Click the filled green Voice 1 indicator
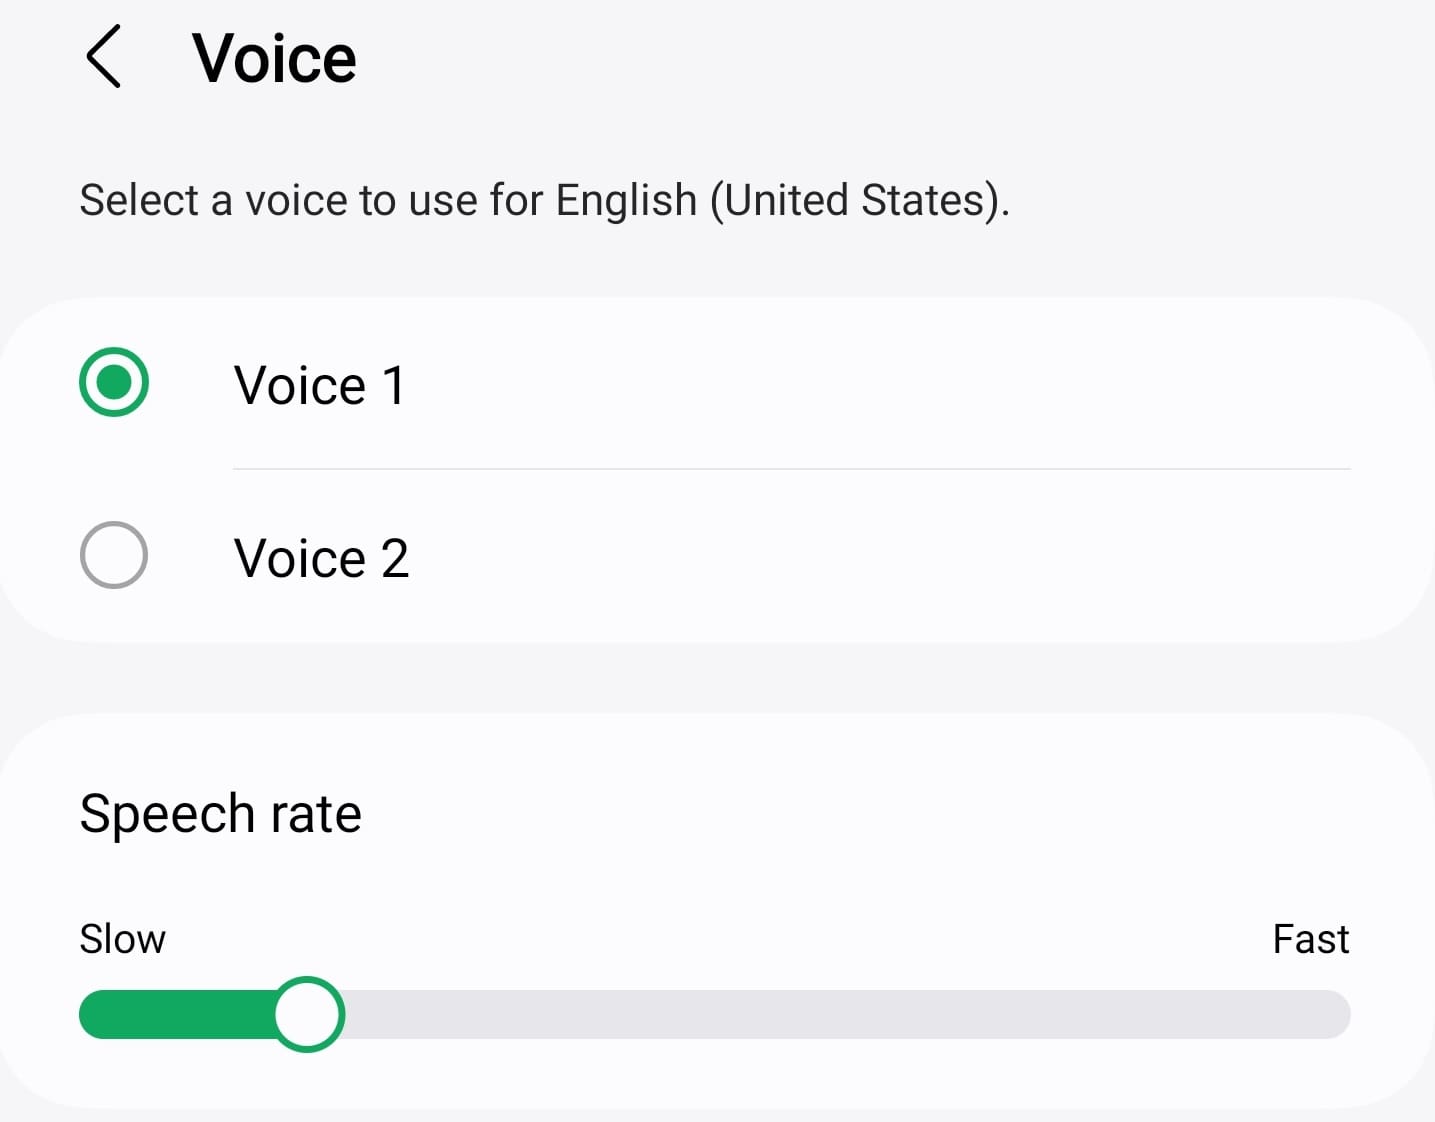Viewport: 1435px width, 1122px height. tap(113, 382)
